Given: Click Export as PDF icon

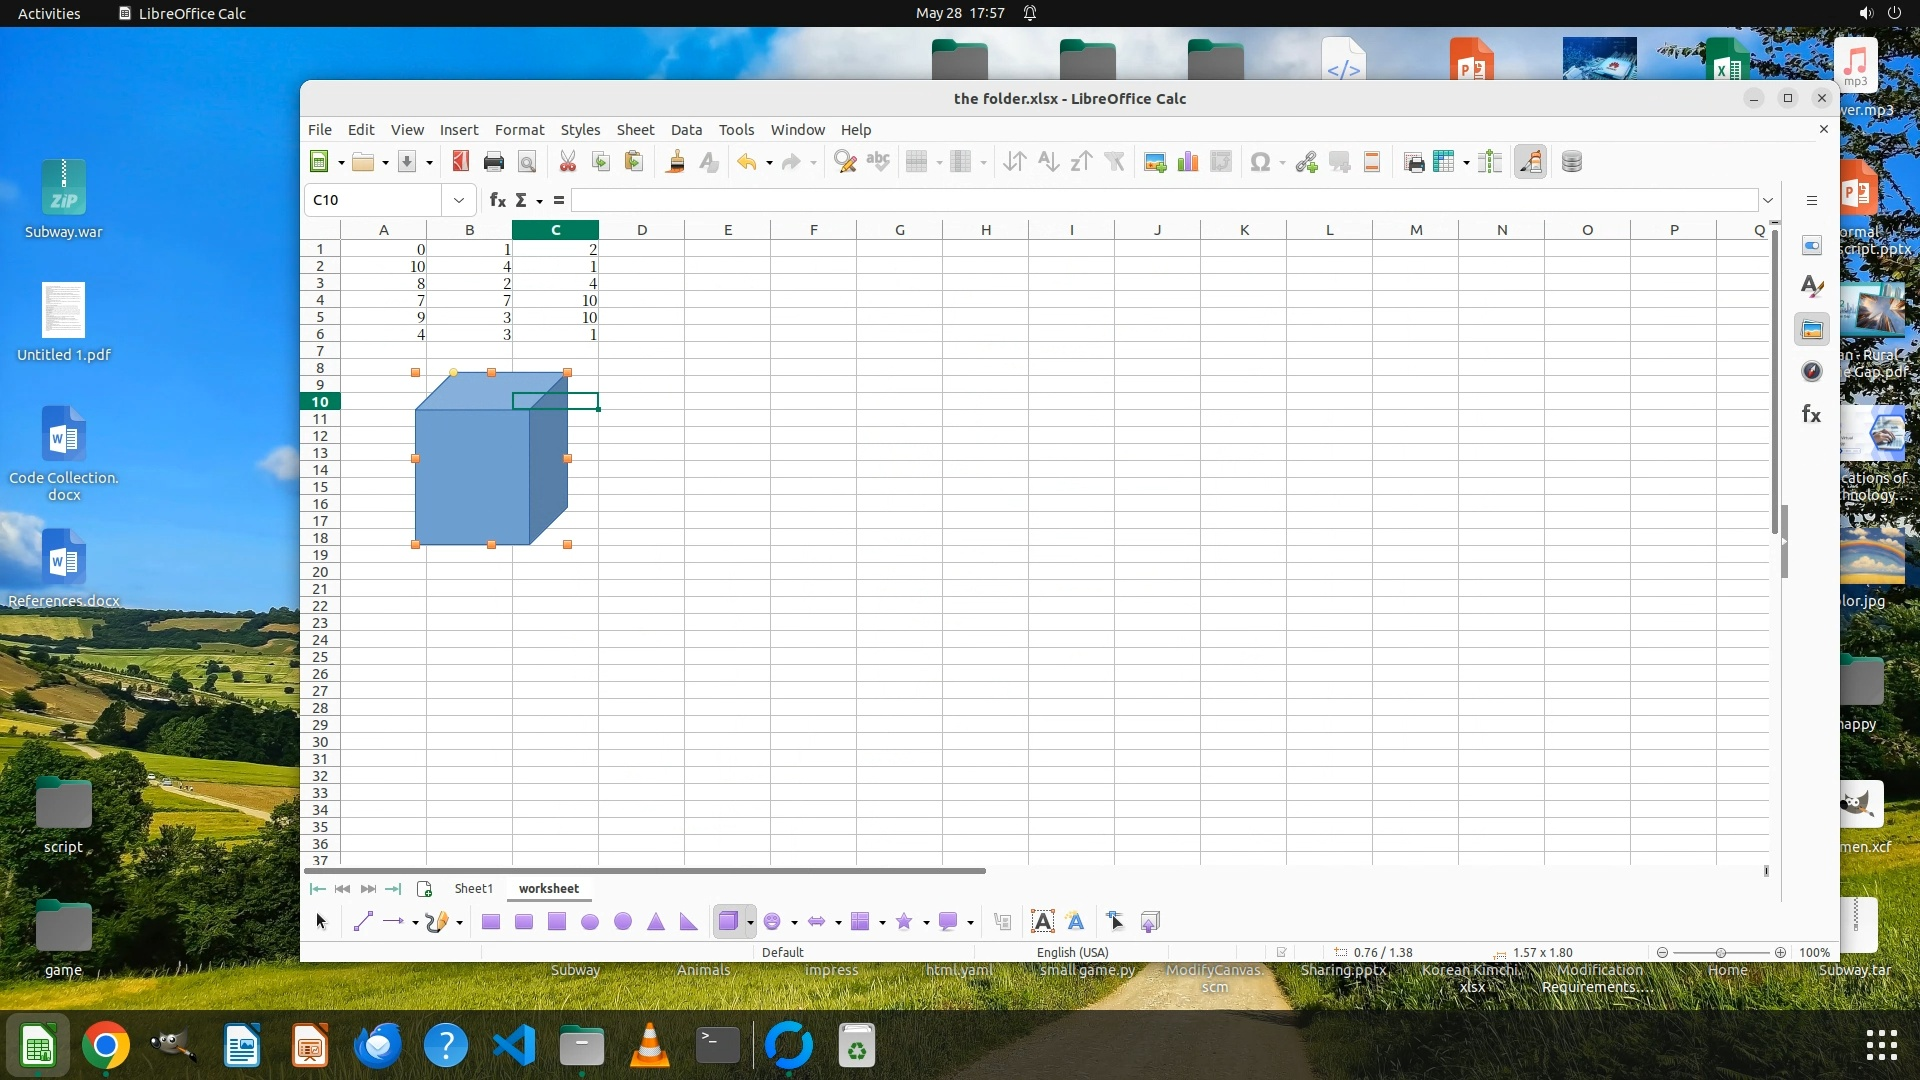Looking at the screenshot, I should 460,162.
